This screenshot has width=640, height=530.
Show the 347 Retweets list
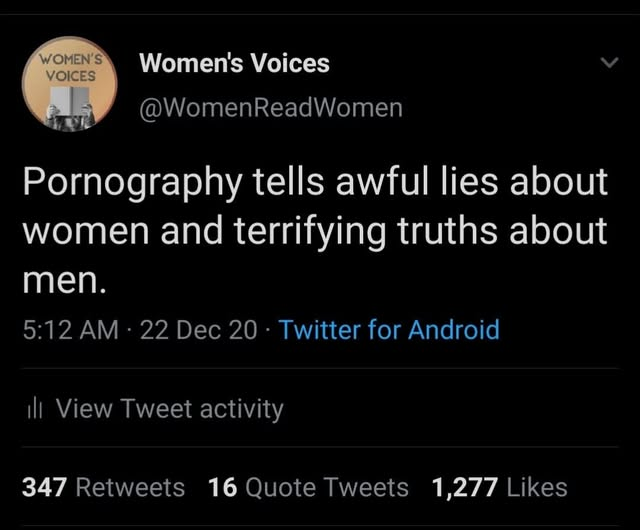click(x=103, y=487)
